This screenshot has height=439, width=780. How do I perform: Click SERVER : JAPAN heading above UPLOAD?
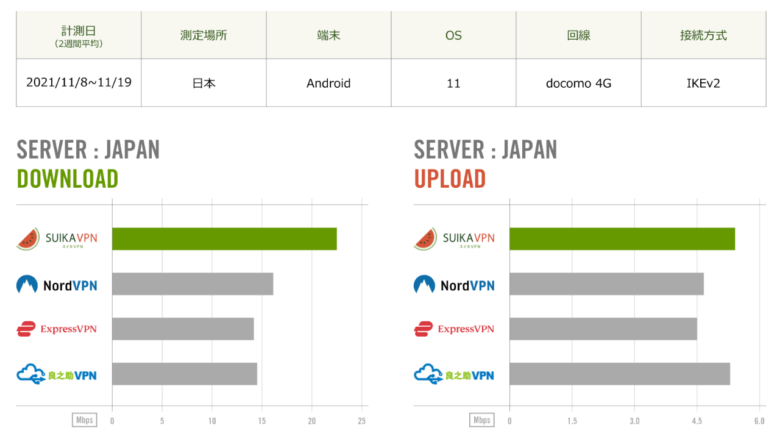tap(486, 150)
